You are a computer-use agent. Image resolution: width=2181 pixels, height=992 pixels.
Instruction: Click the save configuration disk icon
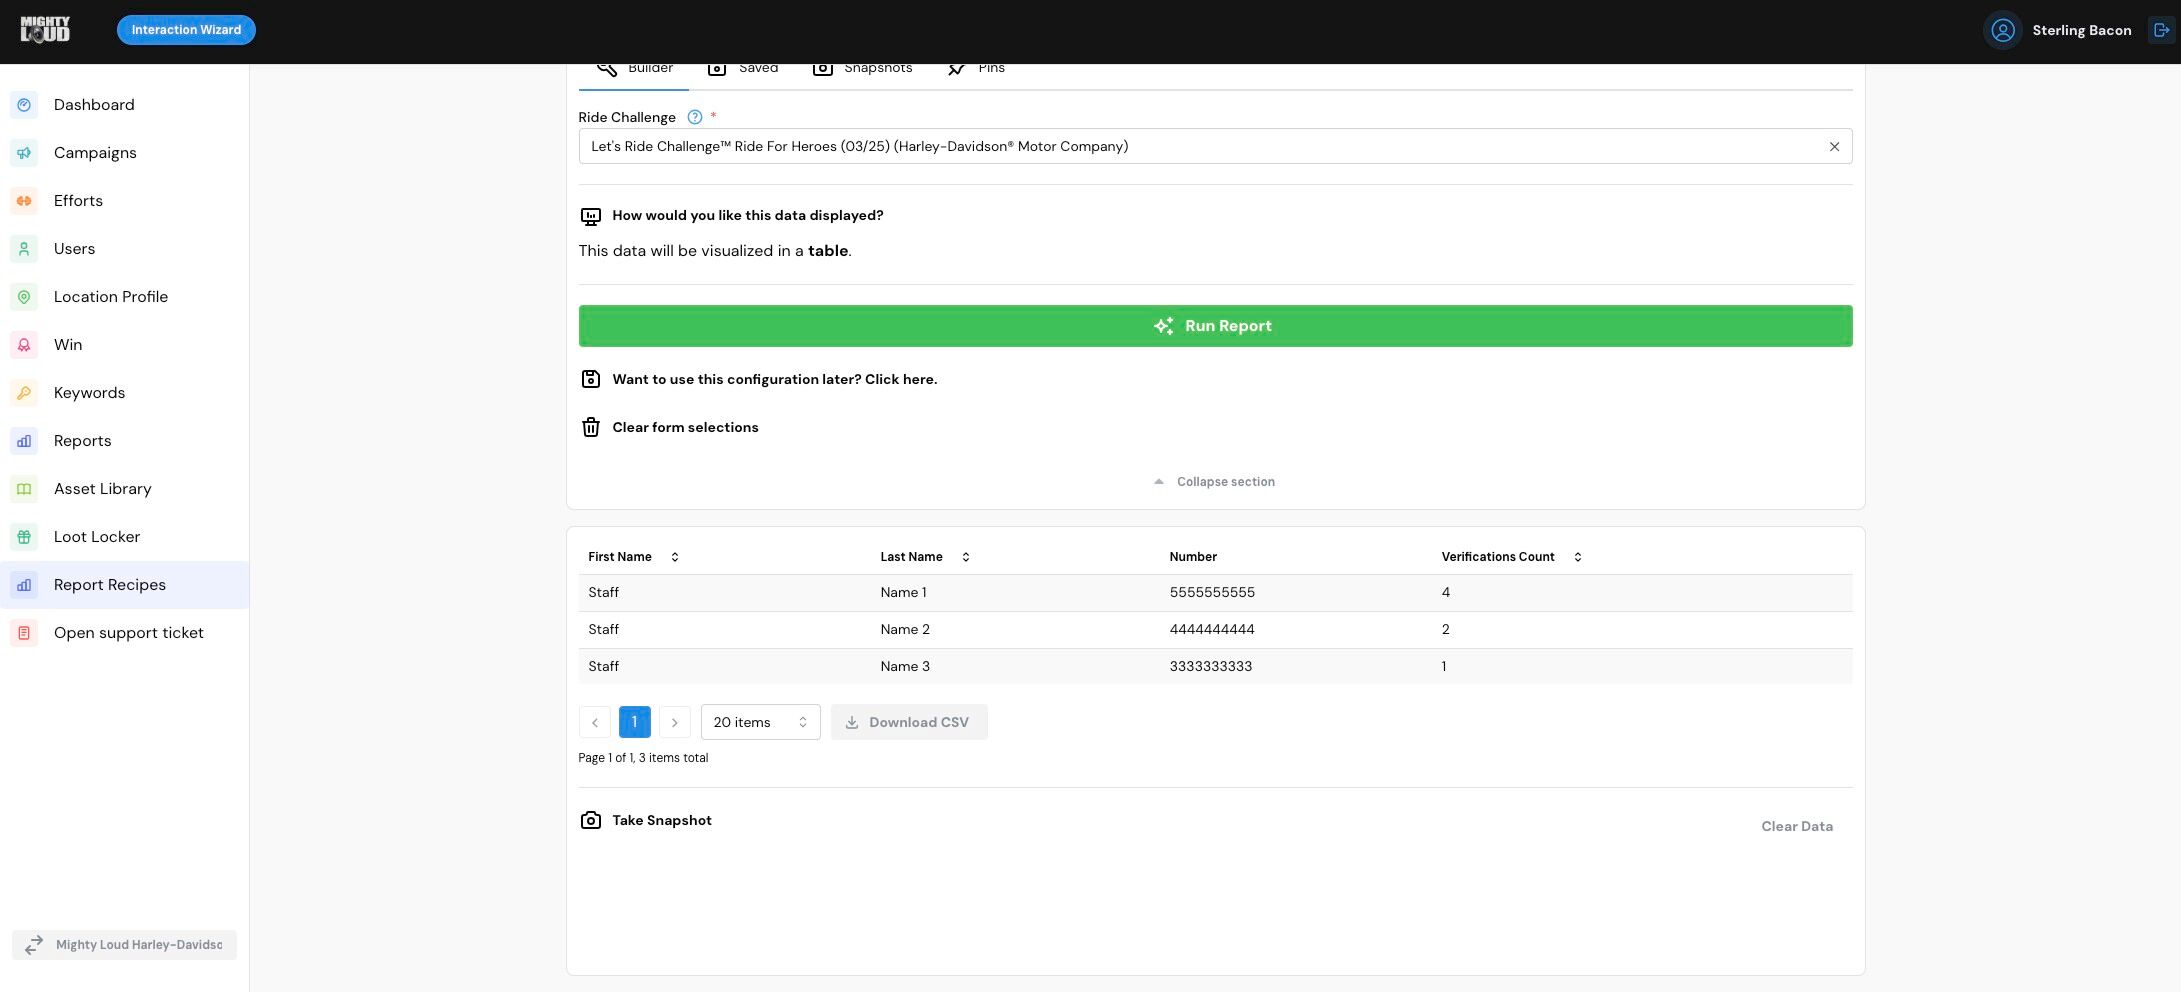591,379
